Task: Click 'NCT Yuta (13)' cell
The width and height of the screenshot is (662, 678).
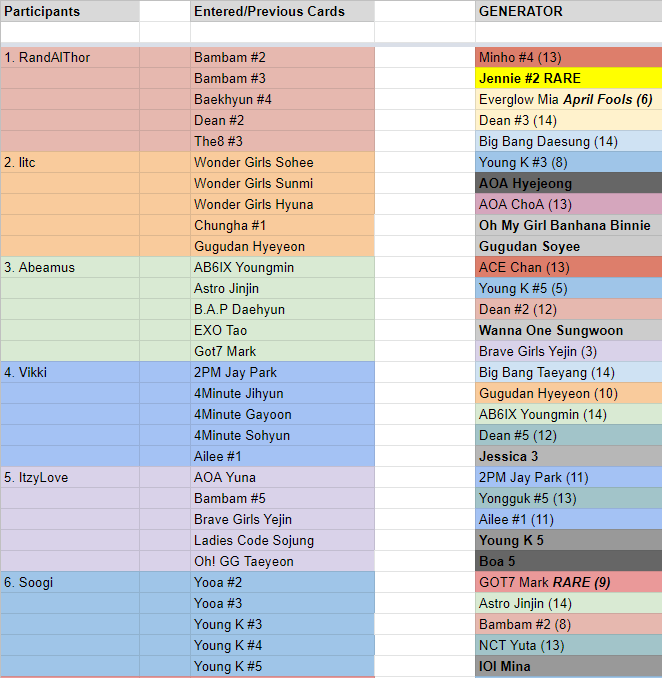Action: (569, 646)
